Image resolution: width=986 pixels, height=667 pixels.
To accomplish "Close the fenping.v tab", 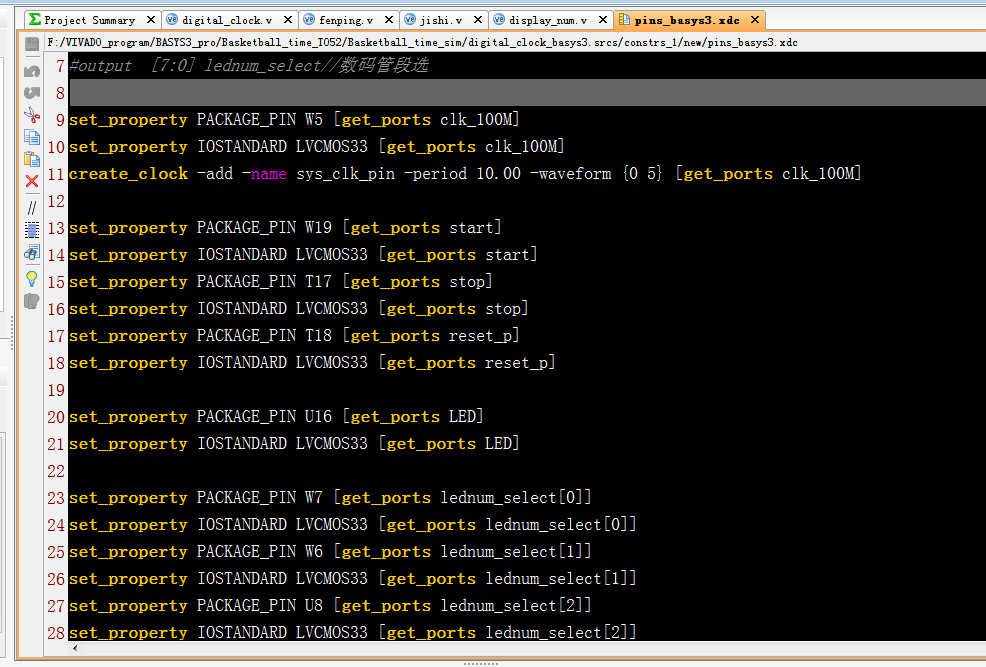I will [389, 20].
